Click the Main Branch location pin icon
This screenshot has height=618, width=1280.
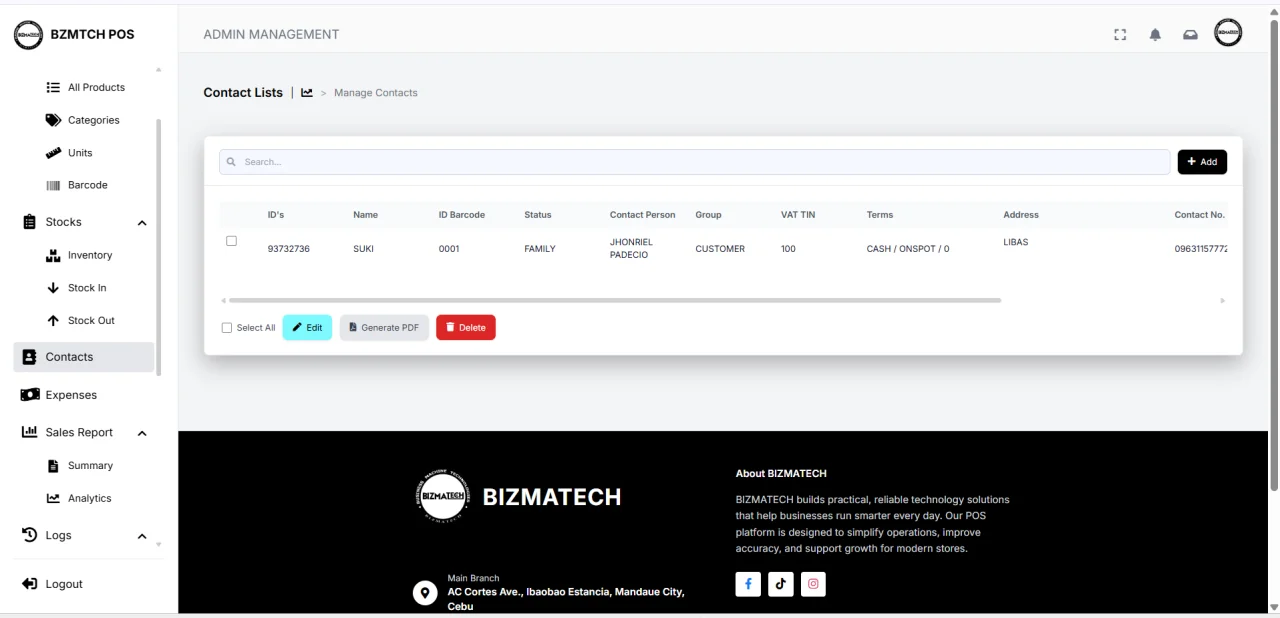click(425, 593)
